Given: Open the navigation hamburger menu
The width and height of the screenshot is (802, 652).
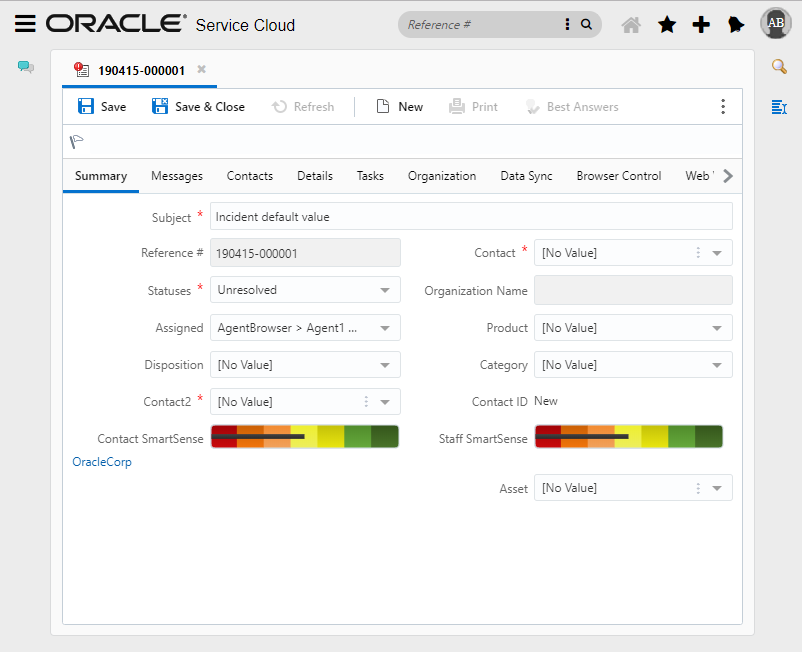Looking at the screenshot, I should click(x=27, y=24).
